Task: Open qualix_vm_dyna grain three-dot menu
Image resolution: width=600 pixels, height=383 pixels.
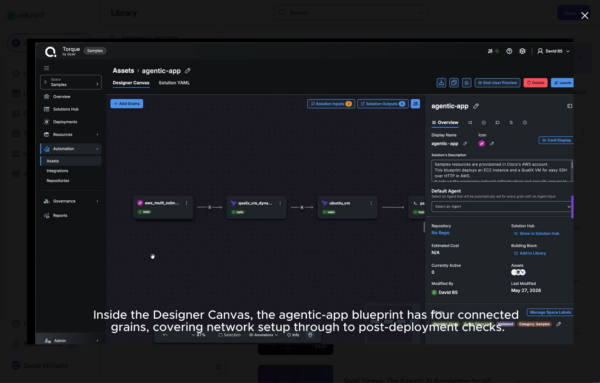Action: pyautogui.click(x=280, y=203)
